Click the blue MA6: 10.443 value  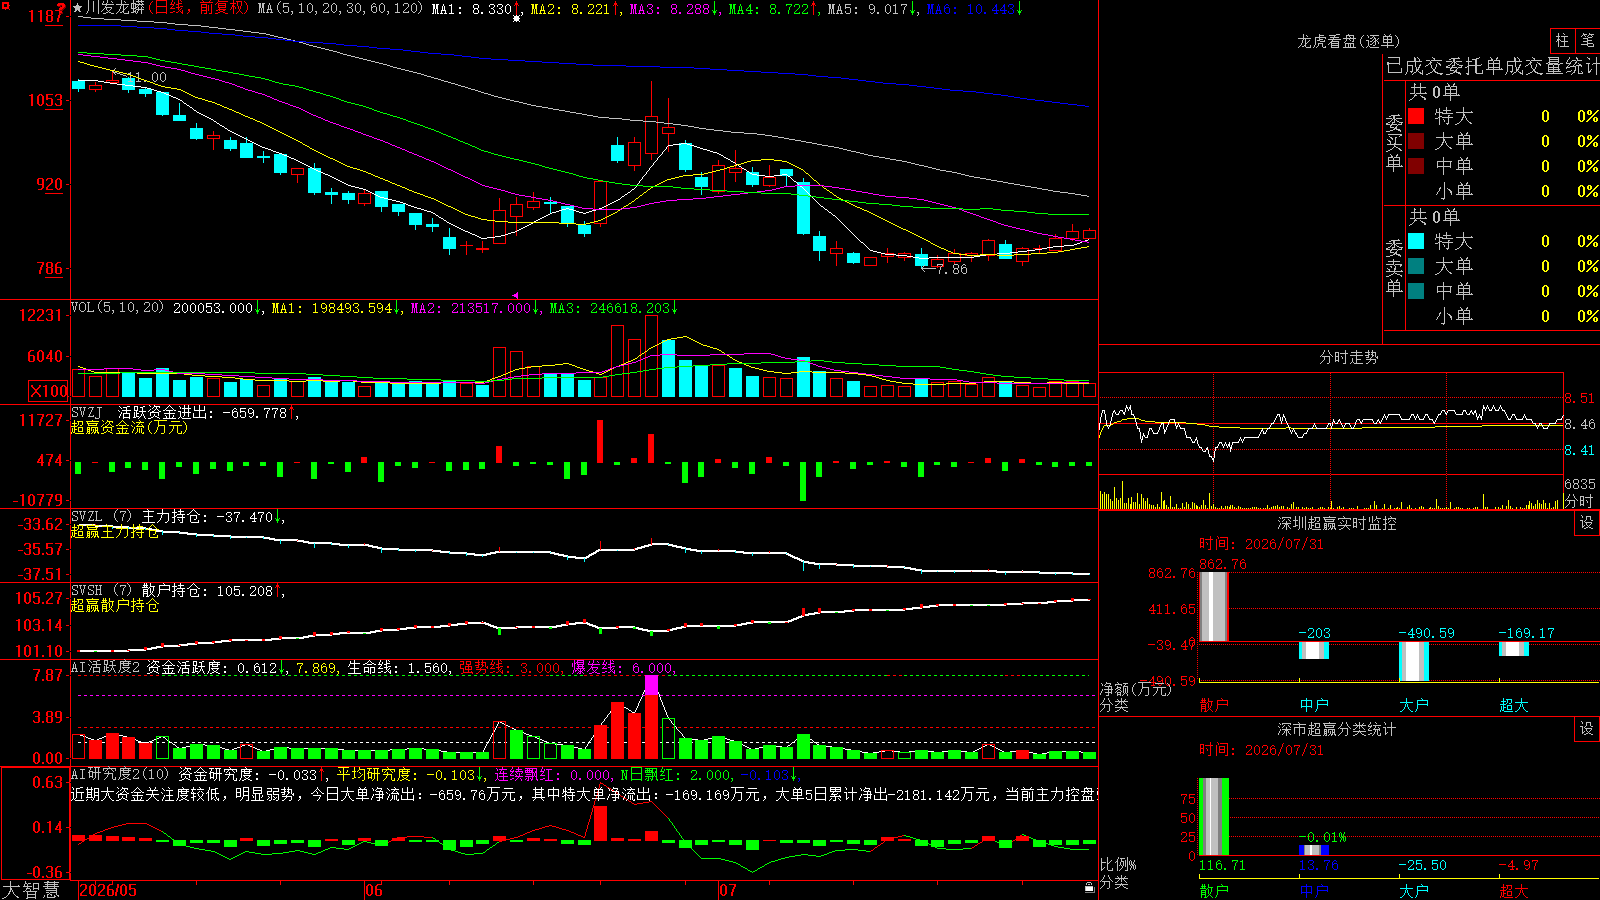click(970, 9)
